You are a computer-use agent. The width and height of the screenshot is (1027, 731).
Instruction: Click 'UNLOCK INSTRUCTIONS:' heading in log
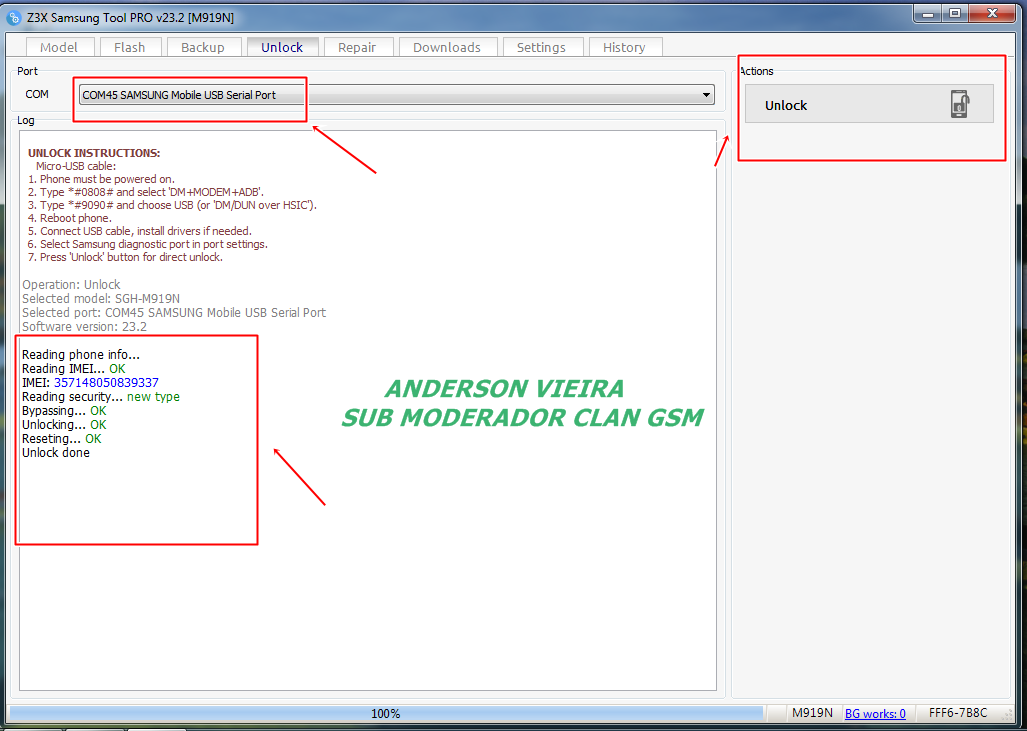coord(94,153)
